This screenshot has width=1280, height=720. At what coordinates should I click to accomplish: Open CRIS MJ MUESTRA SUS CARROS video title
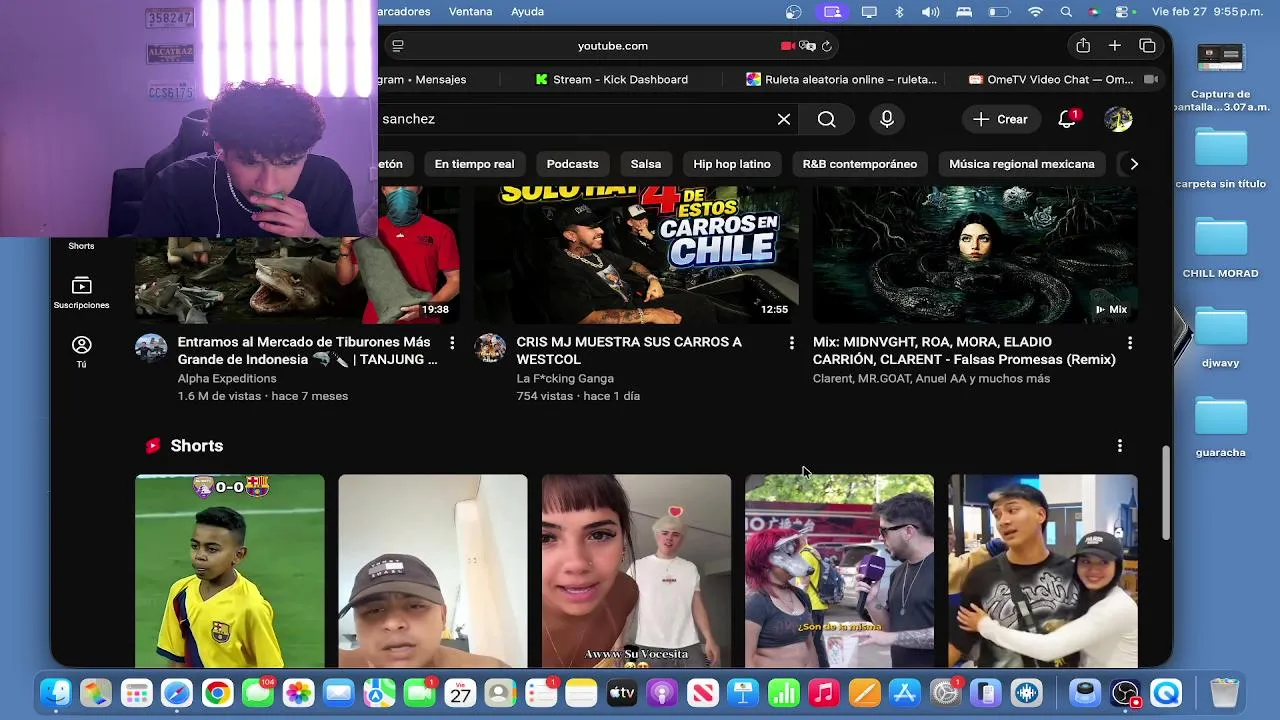coord(629,350)
